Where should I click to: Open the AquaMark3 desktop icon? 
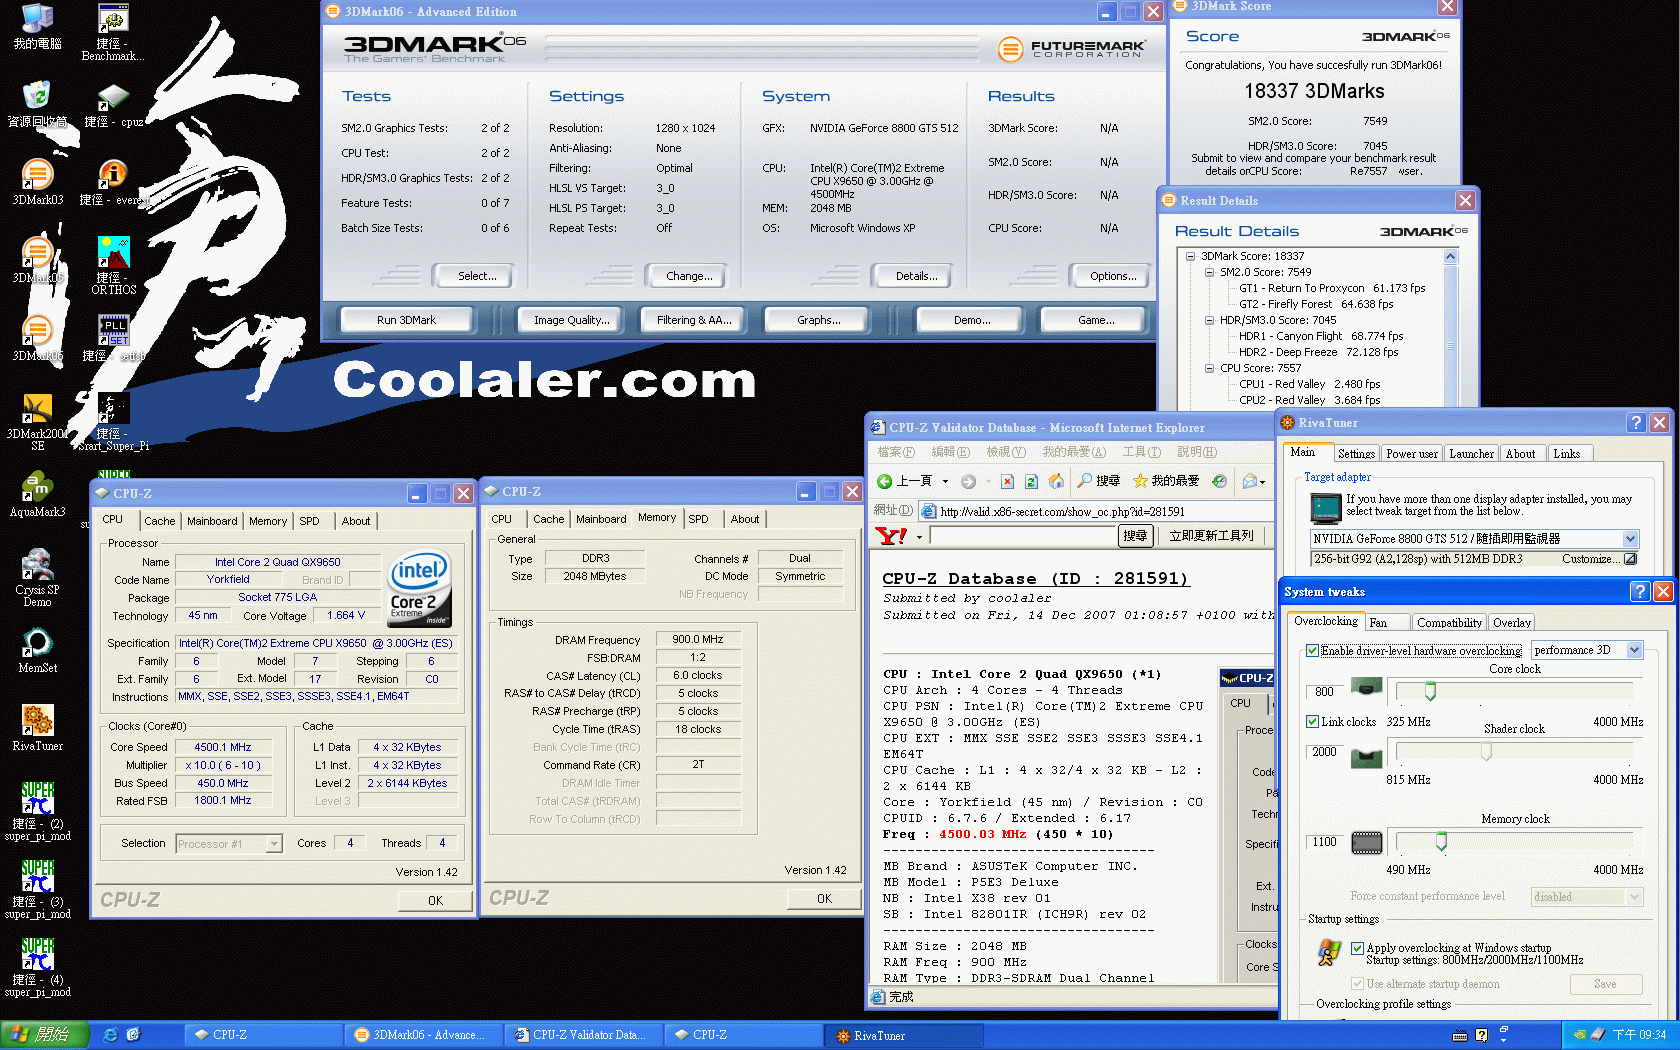coord(37,487)
